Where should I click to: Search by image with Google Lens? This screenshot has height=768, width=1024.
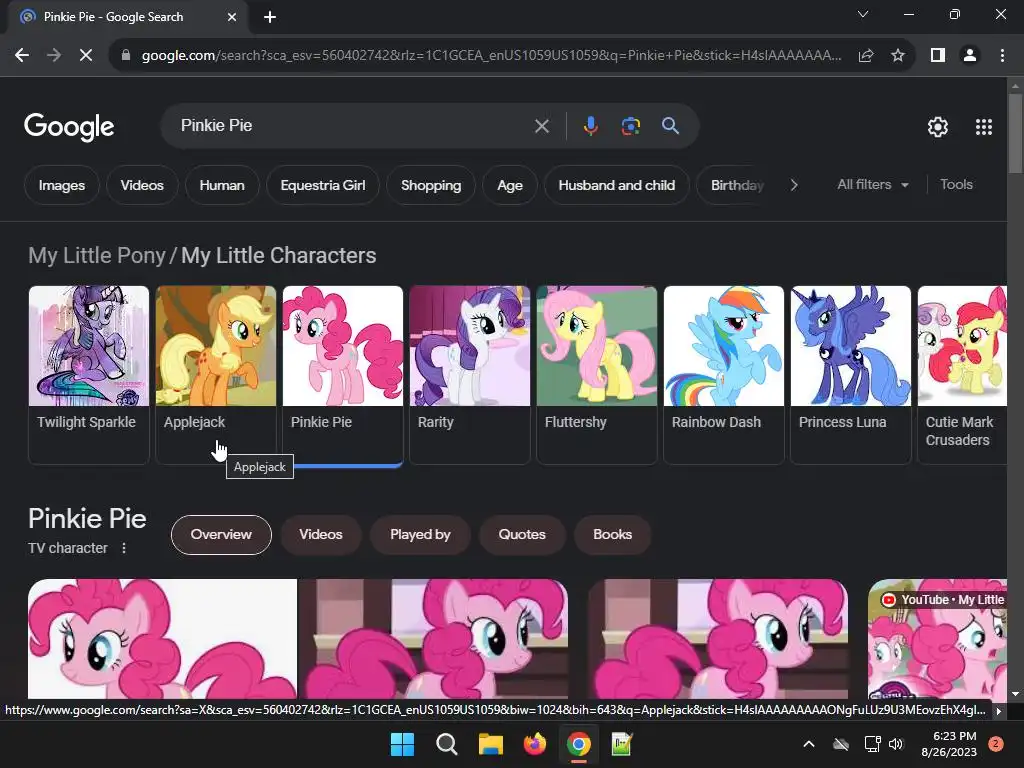[x=630, y=126]
